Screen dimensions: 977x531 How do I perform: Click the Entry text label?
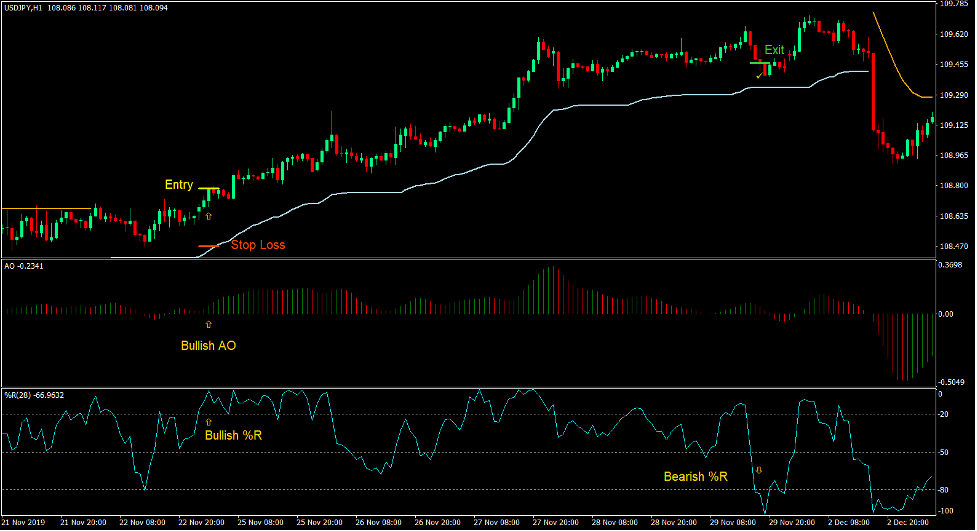[179, 185]
